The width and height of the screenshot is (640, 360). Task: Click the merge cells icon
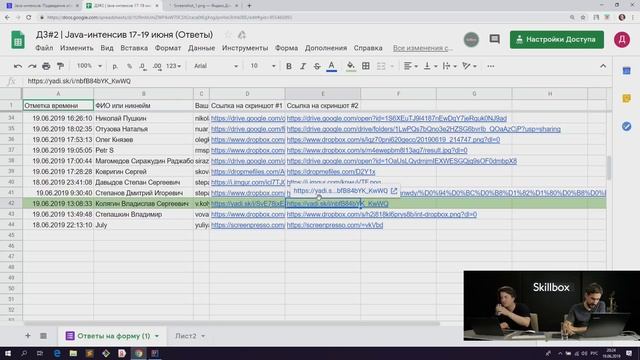click(x=381, y=66)
